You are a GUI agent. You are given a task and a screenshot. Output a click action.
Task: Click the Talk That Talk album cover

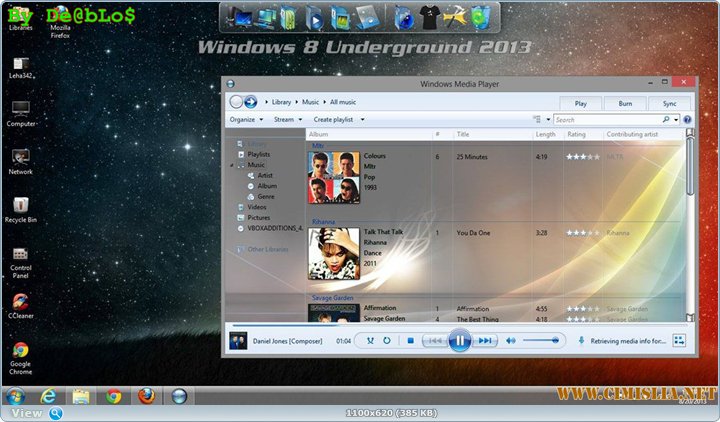(x=334, y=253)
